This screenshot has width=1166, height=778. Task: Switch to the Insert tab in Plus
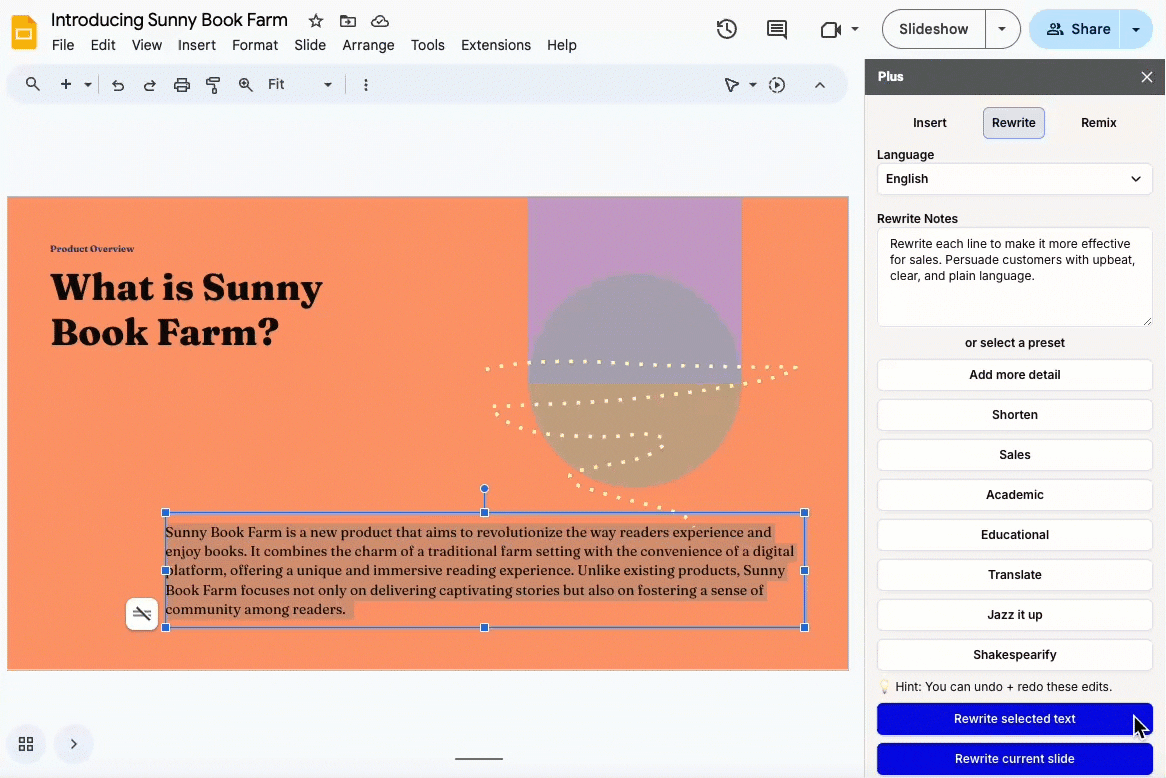pos(930,123)
